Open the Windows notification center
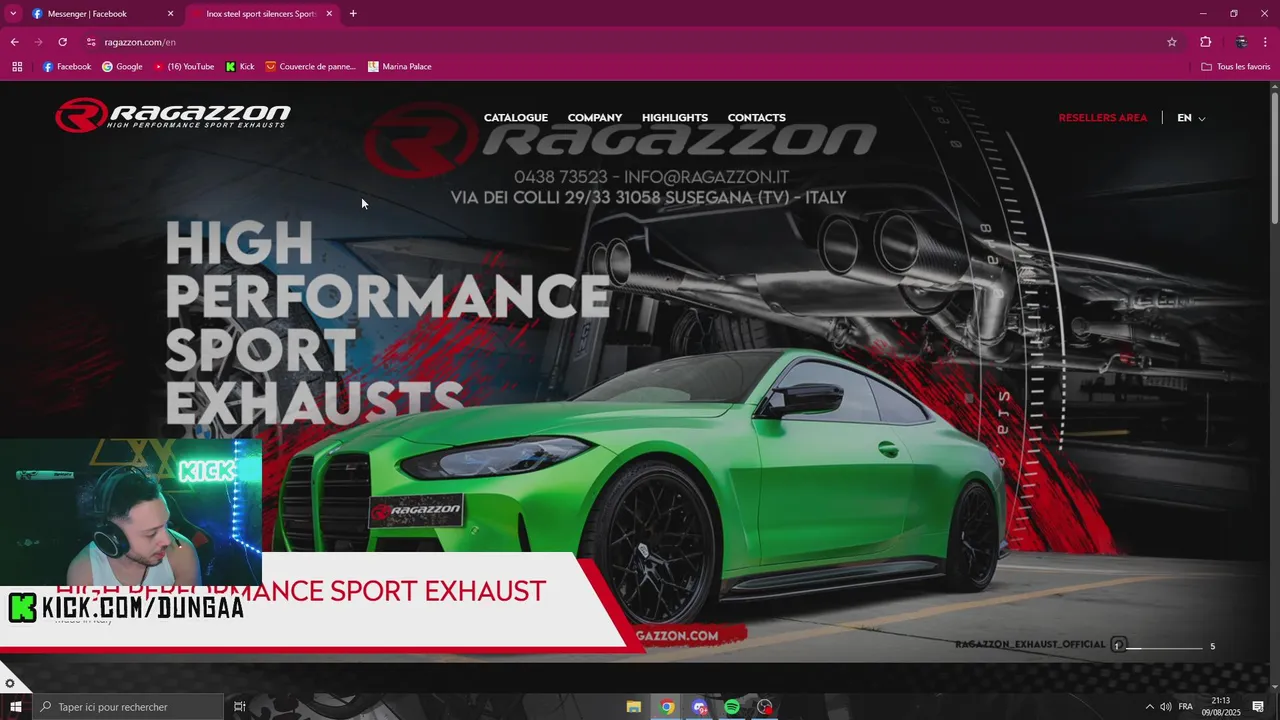Image resolution: width=1280 pixels, height=720 pixels. point(1258,707)
